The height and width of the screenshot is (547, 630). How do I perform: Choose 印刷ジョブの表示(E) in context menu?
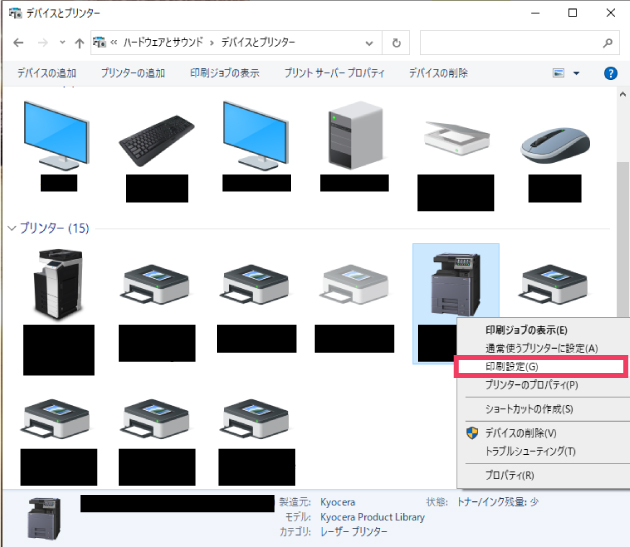click(526, 330)
